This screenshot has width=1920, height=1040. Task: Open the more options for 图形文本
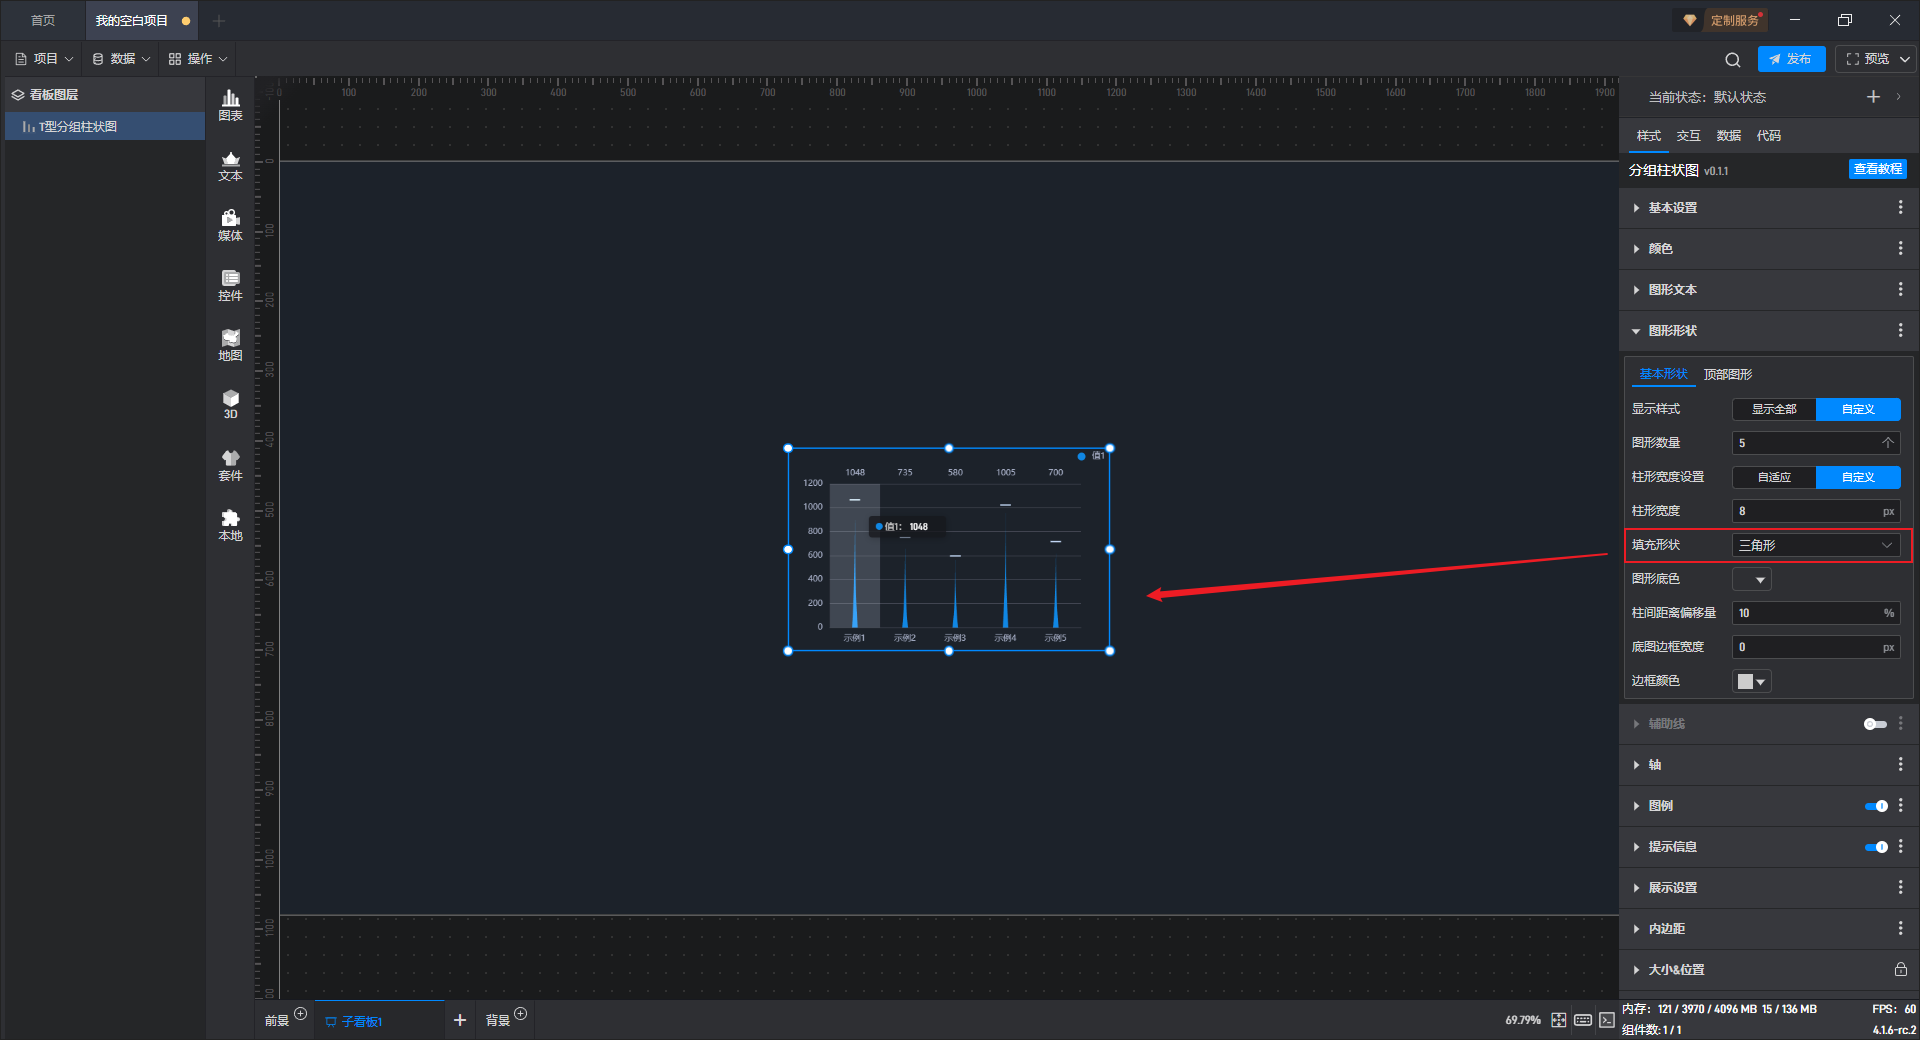click(1900, 289)
